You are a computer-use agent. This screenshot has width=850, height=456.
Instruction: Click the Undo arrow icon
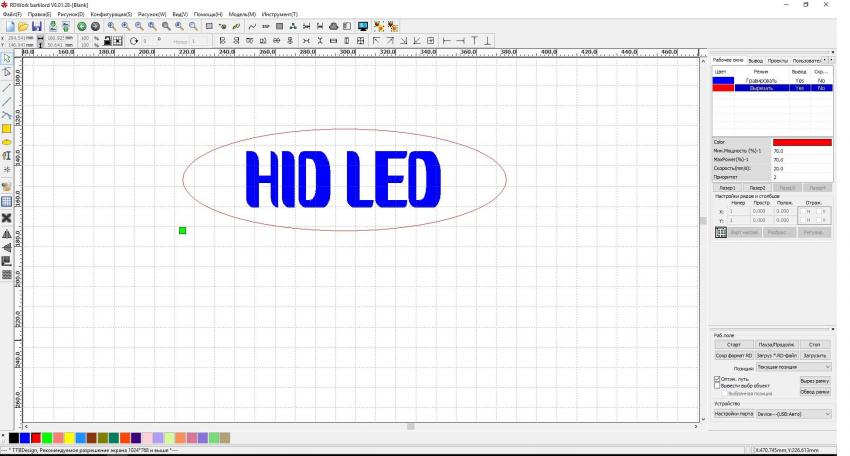82,25
